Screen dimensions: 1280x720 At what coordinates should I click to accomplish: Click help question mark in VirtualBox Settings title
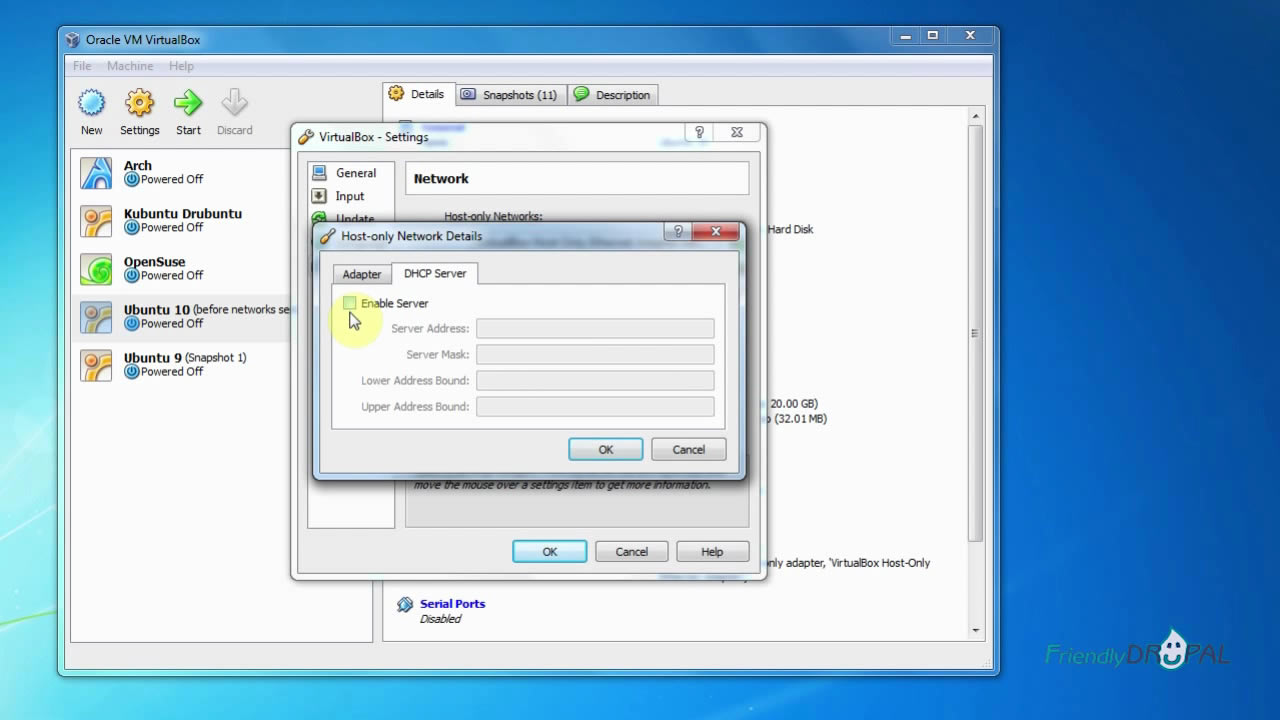pyautogui.click(x=699, y=132)
